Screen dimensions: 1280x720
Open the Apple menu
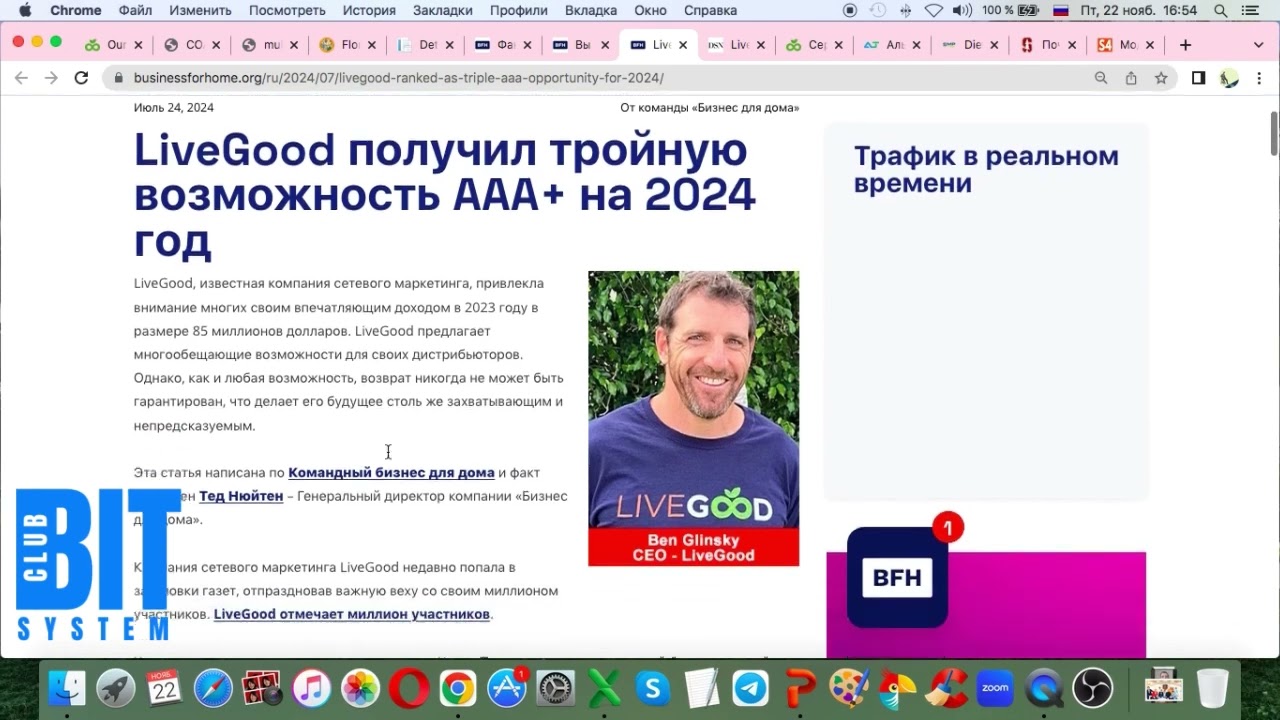click(x=25, y=10)
